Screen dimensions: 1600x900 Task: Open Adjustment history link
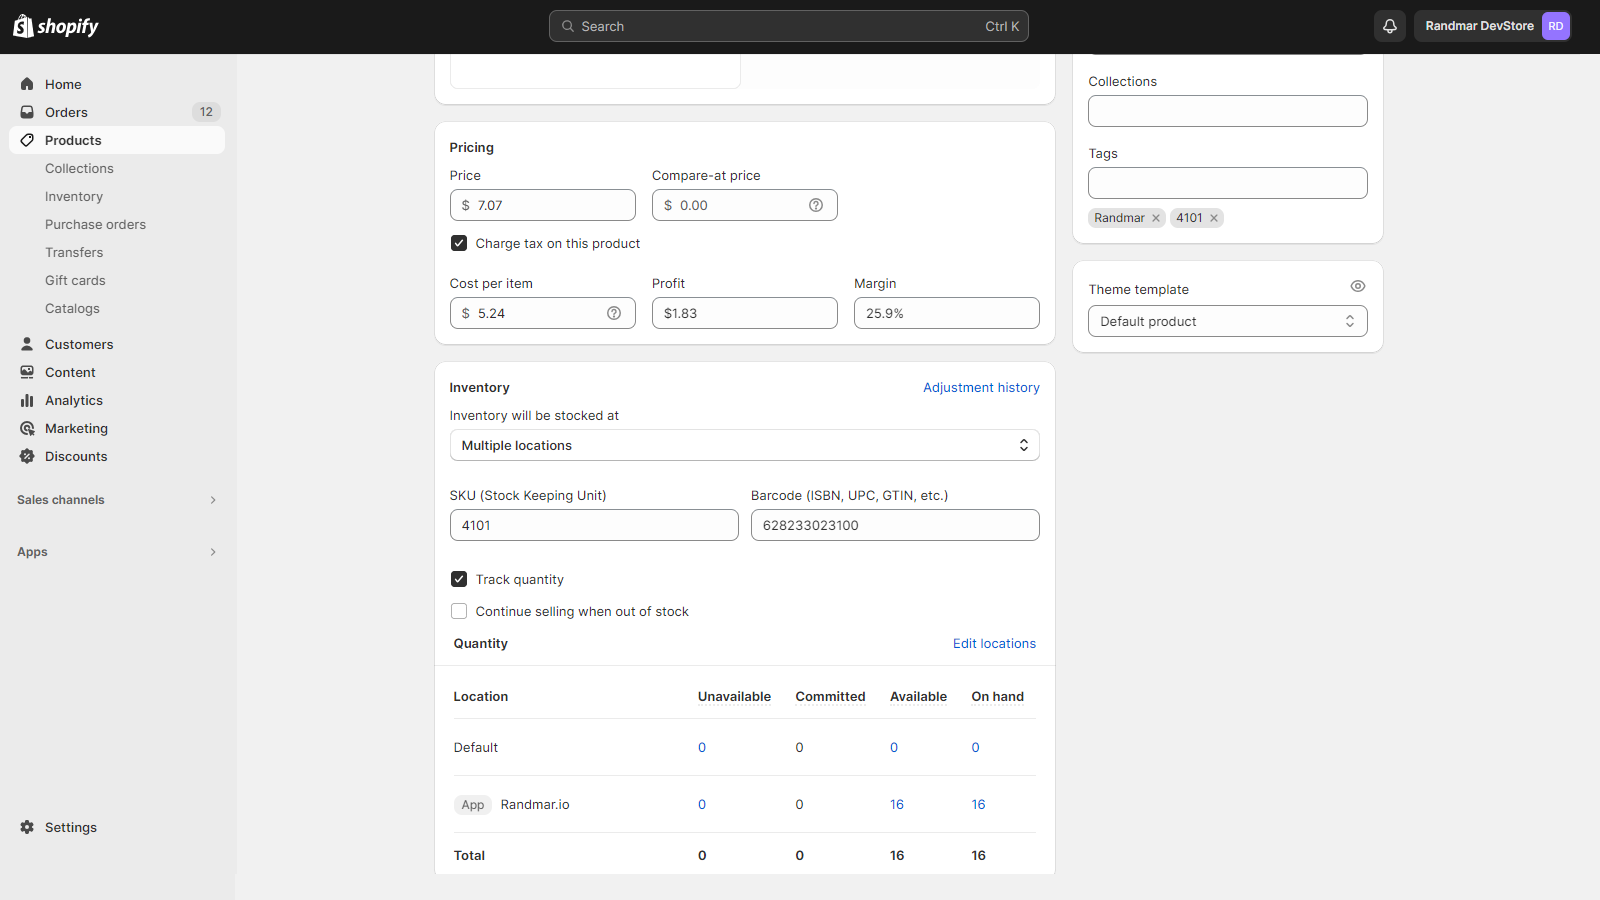981,387
